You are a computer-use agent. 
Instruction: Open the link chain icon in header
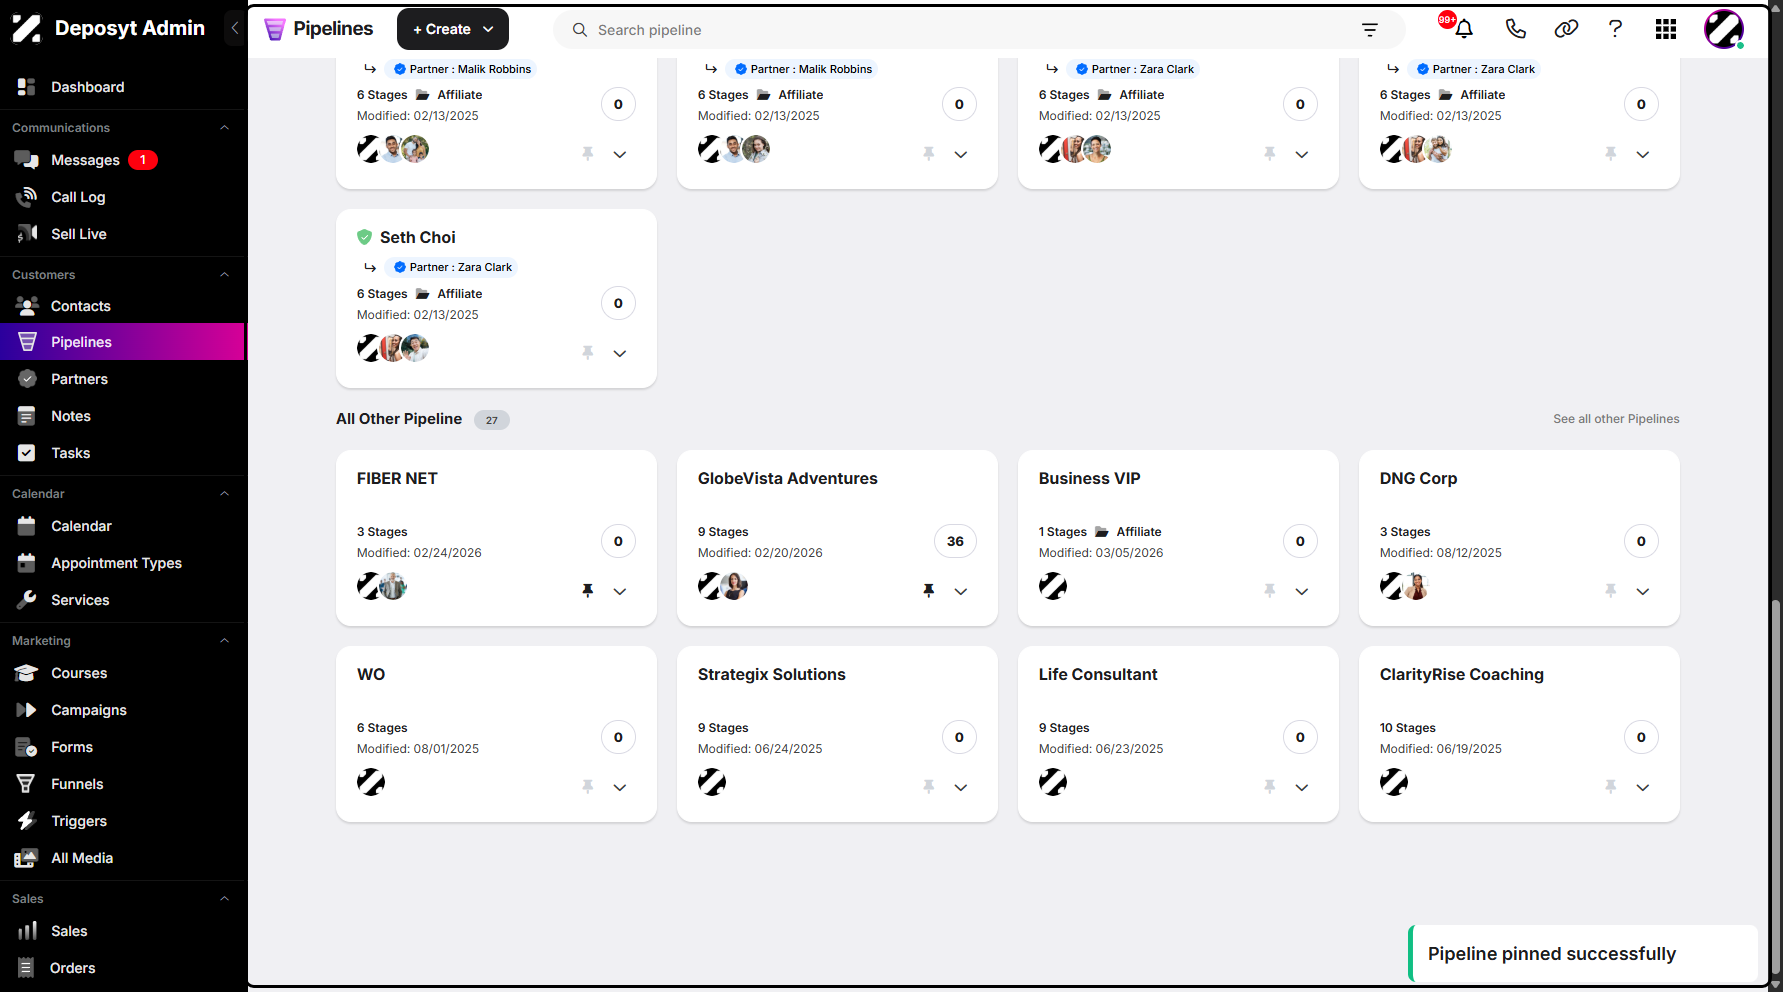(x=1566, y=29)
